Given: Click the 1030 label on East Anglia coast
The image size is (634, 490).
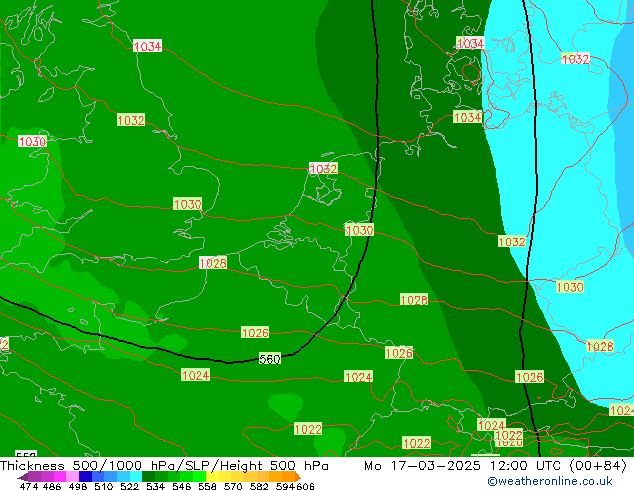Looking at the screenshot, I should tap(188, 204).
